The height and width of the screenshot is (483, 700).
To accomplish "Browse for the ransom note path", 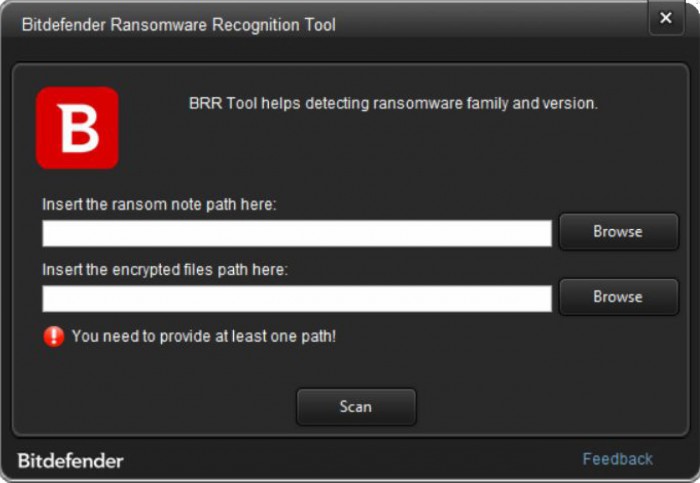I will pos(618,232).
